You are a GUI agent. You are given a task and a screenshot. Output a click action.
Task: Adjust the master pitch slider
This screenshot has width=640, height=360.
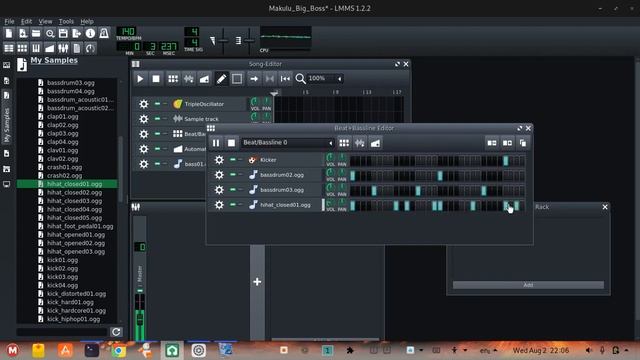249,40
